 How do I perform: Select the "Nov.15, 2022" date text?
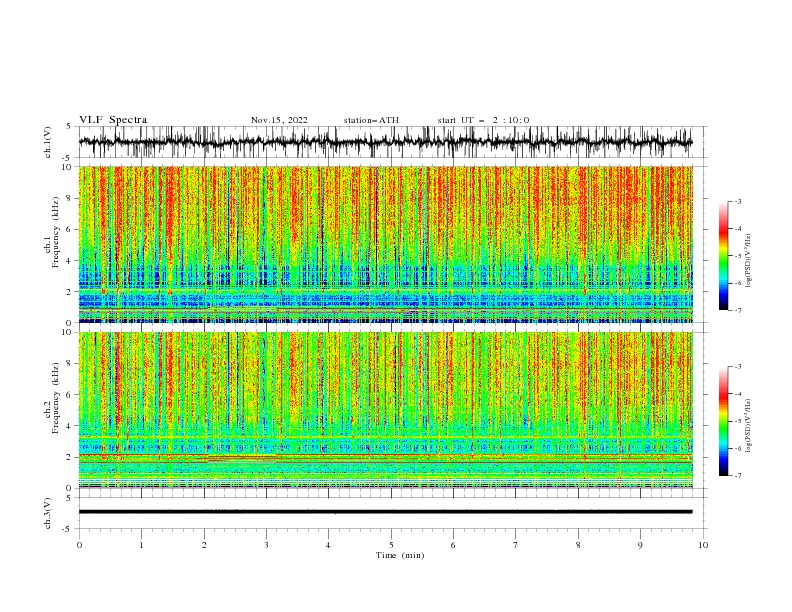[x=279, y=120]
